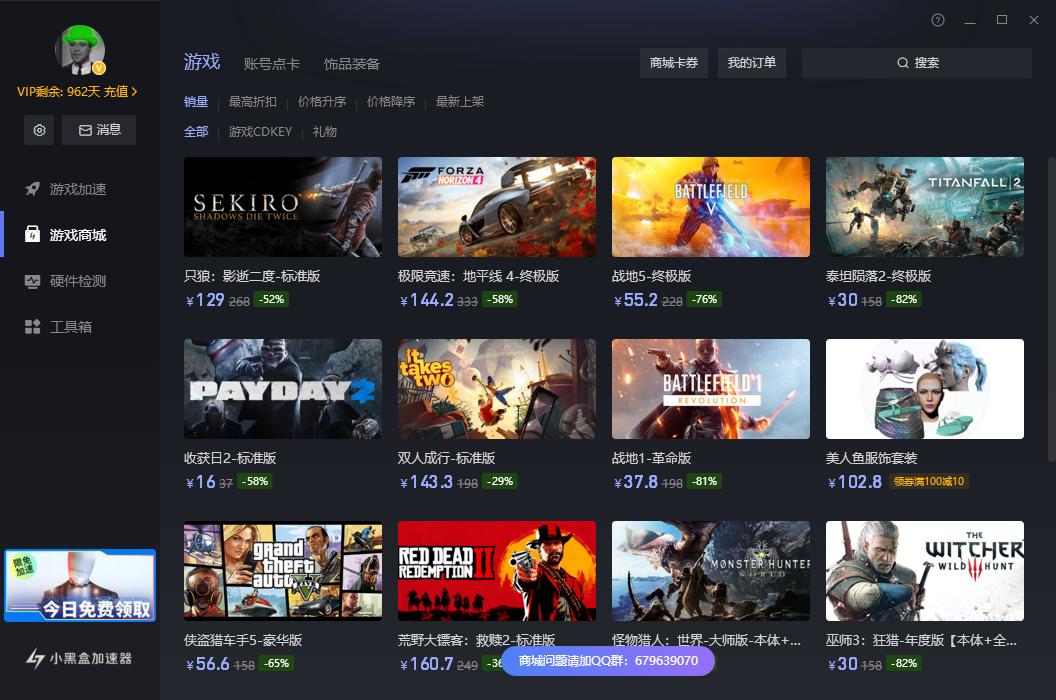The height and width of the screenshot is (700, 1056).
Task: Switch to 账号点卡 tab
Action: click(x=271, y=64)
